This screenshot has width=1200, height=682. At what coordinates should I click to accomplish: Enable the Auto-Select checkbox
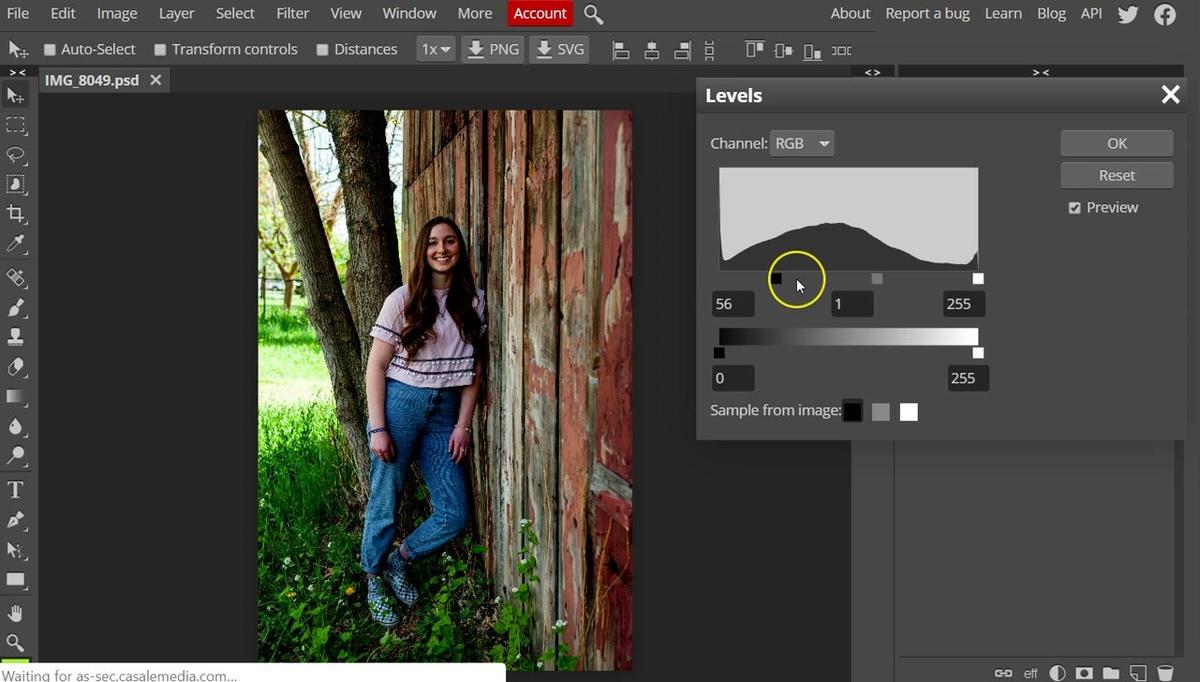click(x=49, y=50)
